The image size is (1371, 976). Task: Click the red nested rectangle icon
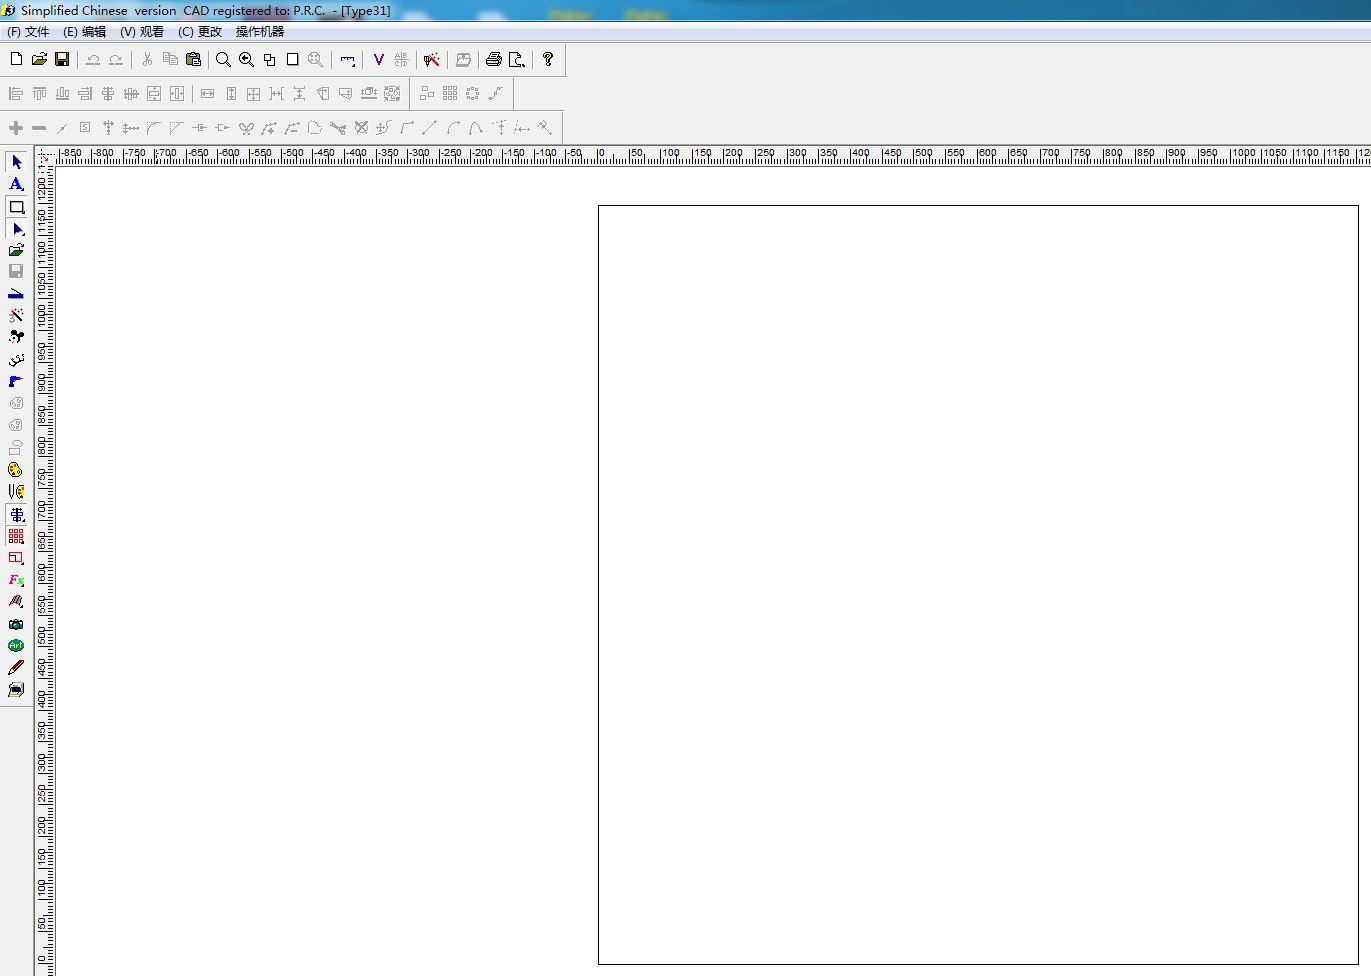(x=16, y=558)
